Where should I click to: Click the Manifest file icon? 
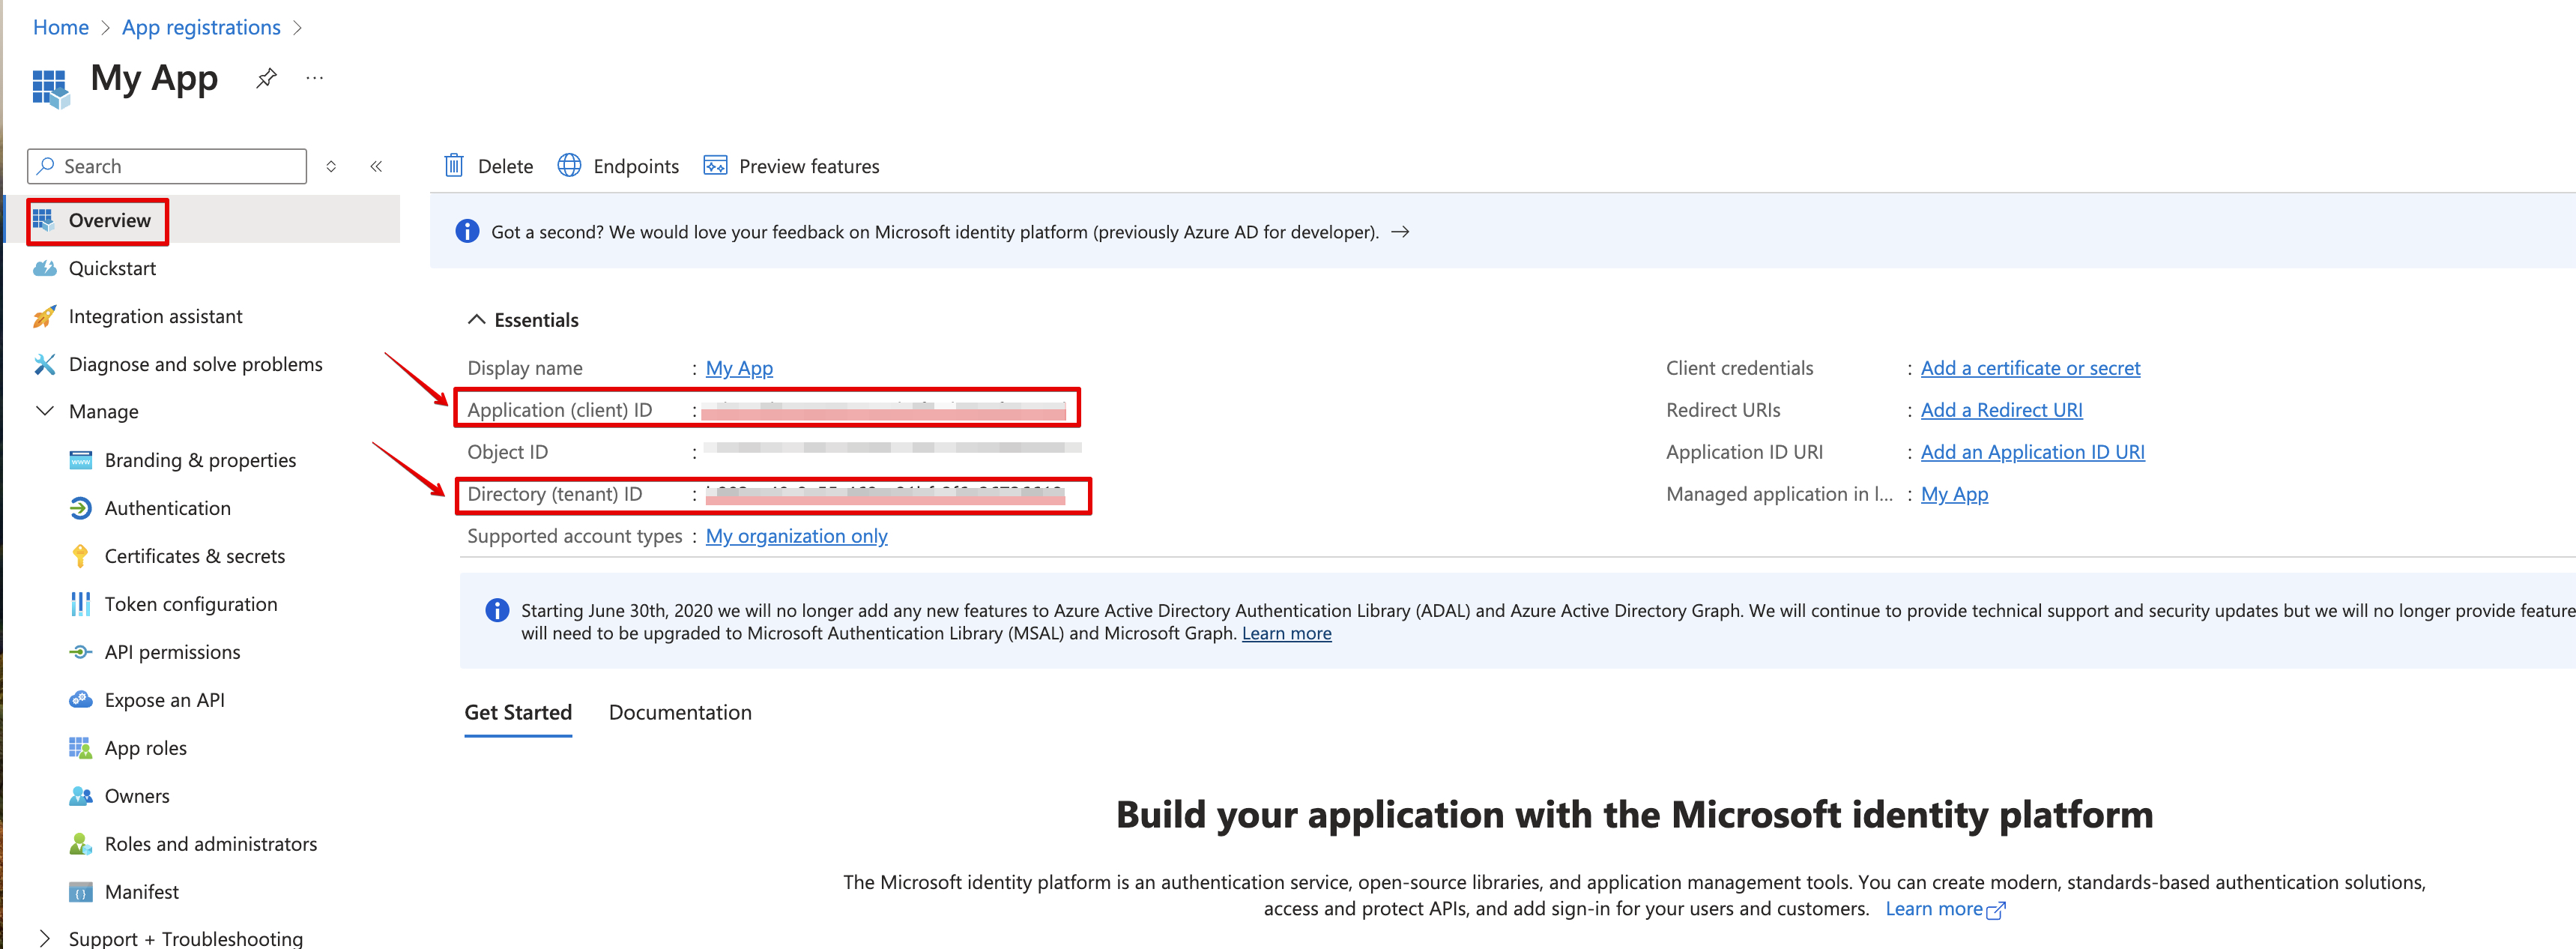(x=81, y=892)
